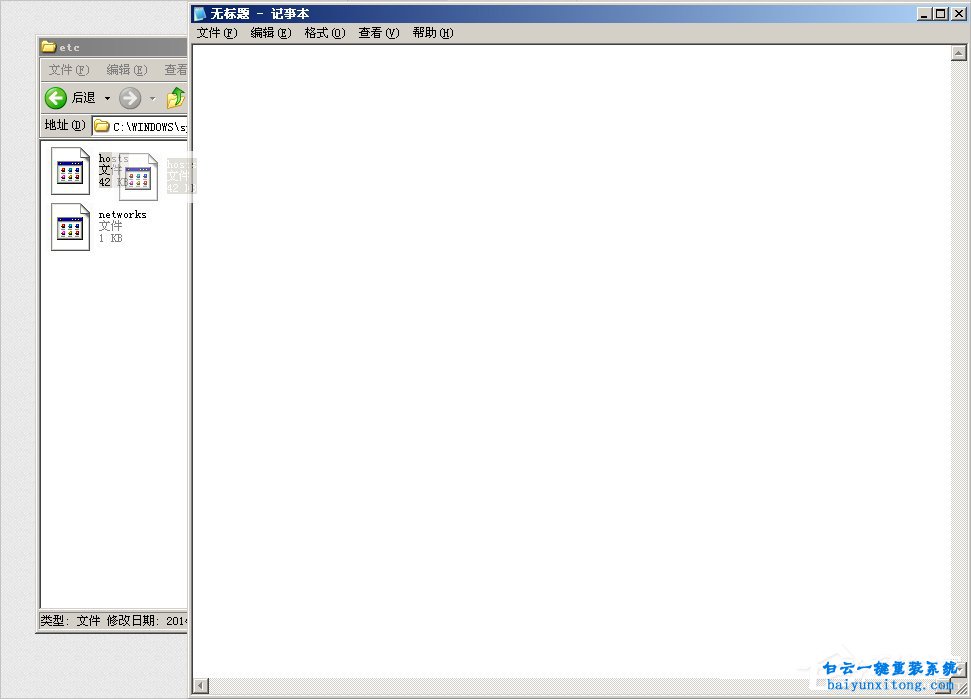
Task: Click the C:\WINDOWS address path field
Action: [x=150, y=127]
